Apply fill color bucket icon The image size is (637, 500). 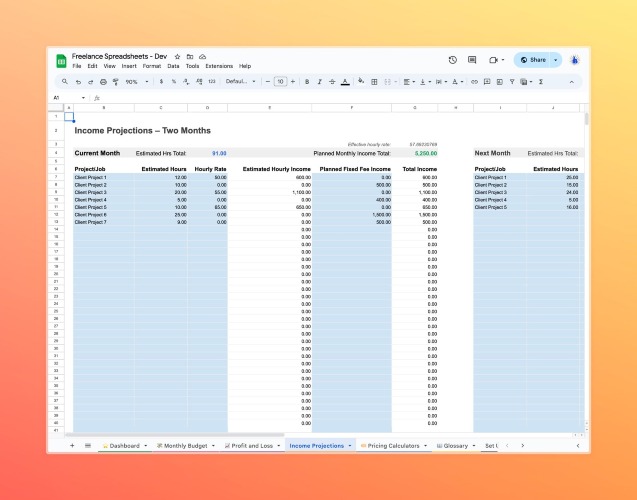point(361,81)
